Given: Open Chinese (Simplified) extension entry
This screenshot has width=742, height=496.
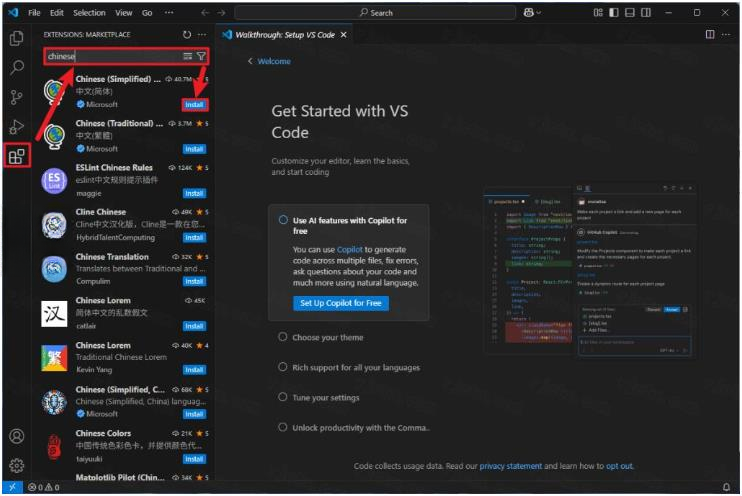Looking at the screenshot, I should 125,91.
